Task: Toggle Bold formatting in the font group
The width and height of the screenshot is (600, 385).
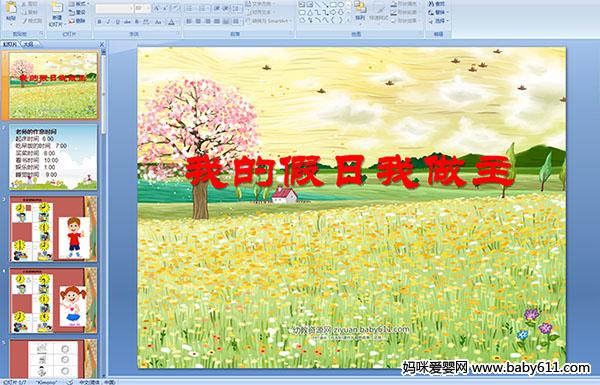Action: 99,22
